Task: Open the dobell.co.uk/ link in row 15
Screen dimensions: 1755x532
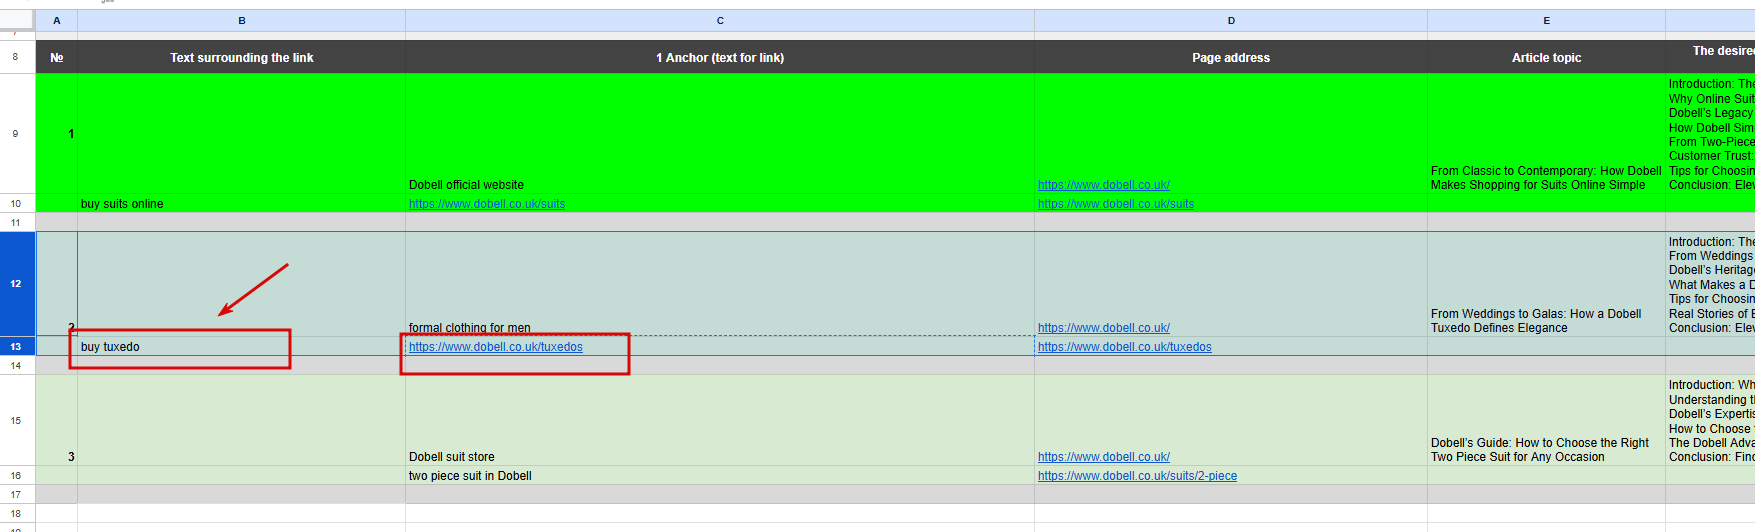Action: (1103, 457)
